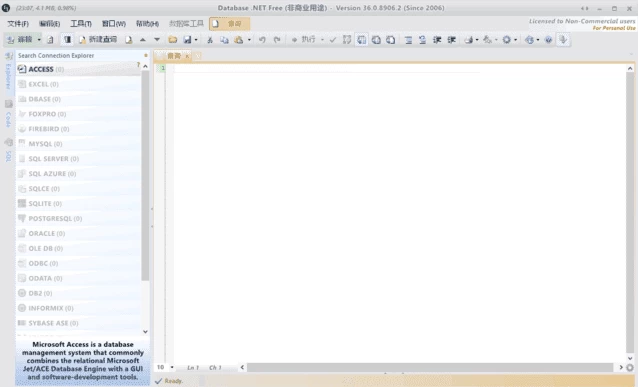Click the up triangle toolbar icon
This screenshot has height=387, width=638.
142,39
